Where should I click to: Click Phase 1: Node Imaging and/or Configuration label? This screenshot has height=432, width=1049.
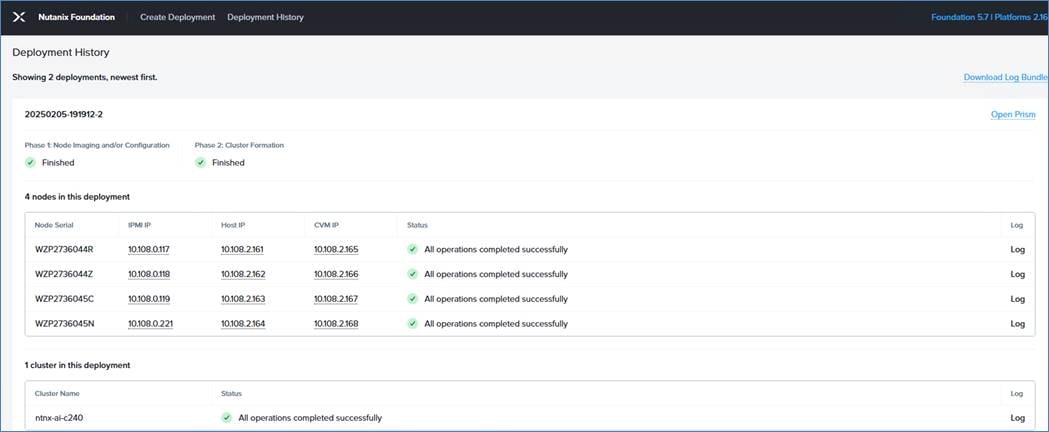pos(97,145)
